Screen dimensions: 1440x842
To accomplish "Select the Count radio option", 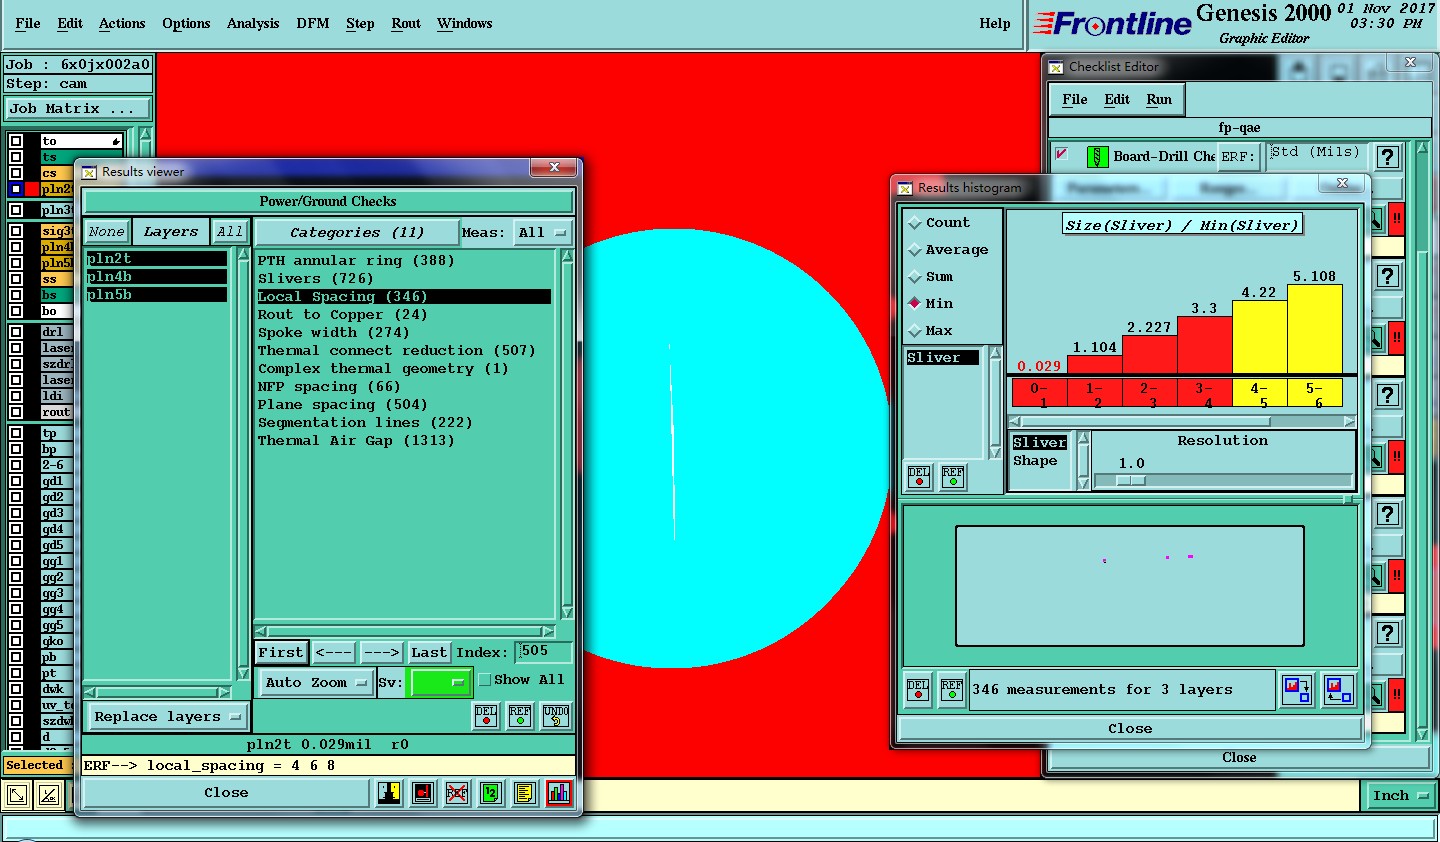I will click(914, 223).
